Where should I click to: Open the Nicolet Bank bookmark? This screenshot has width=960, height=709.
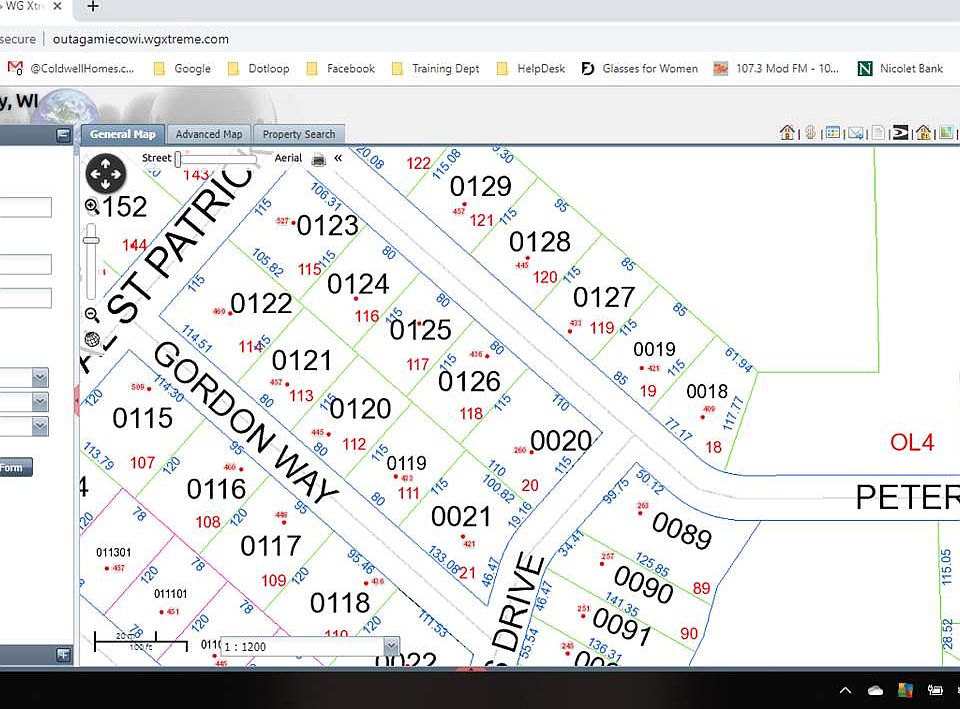point(901,69)
